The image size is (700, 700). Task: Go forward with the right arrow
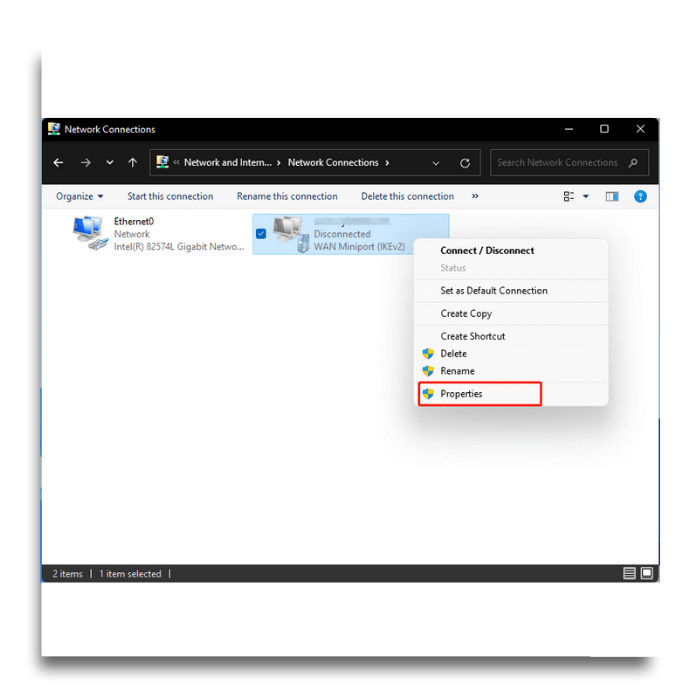click(x=86, y=163)
